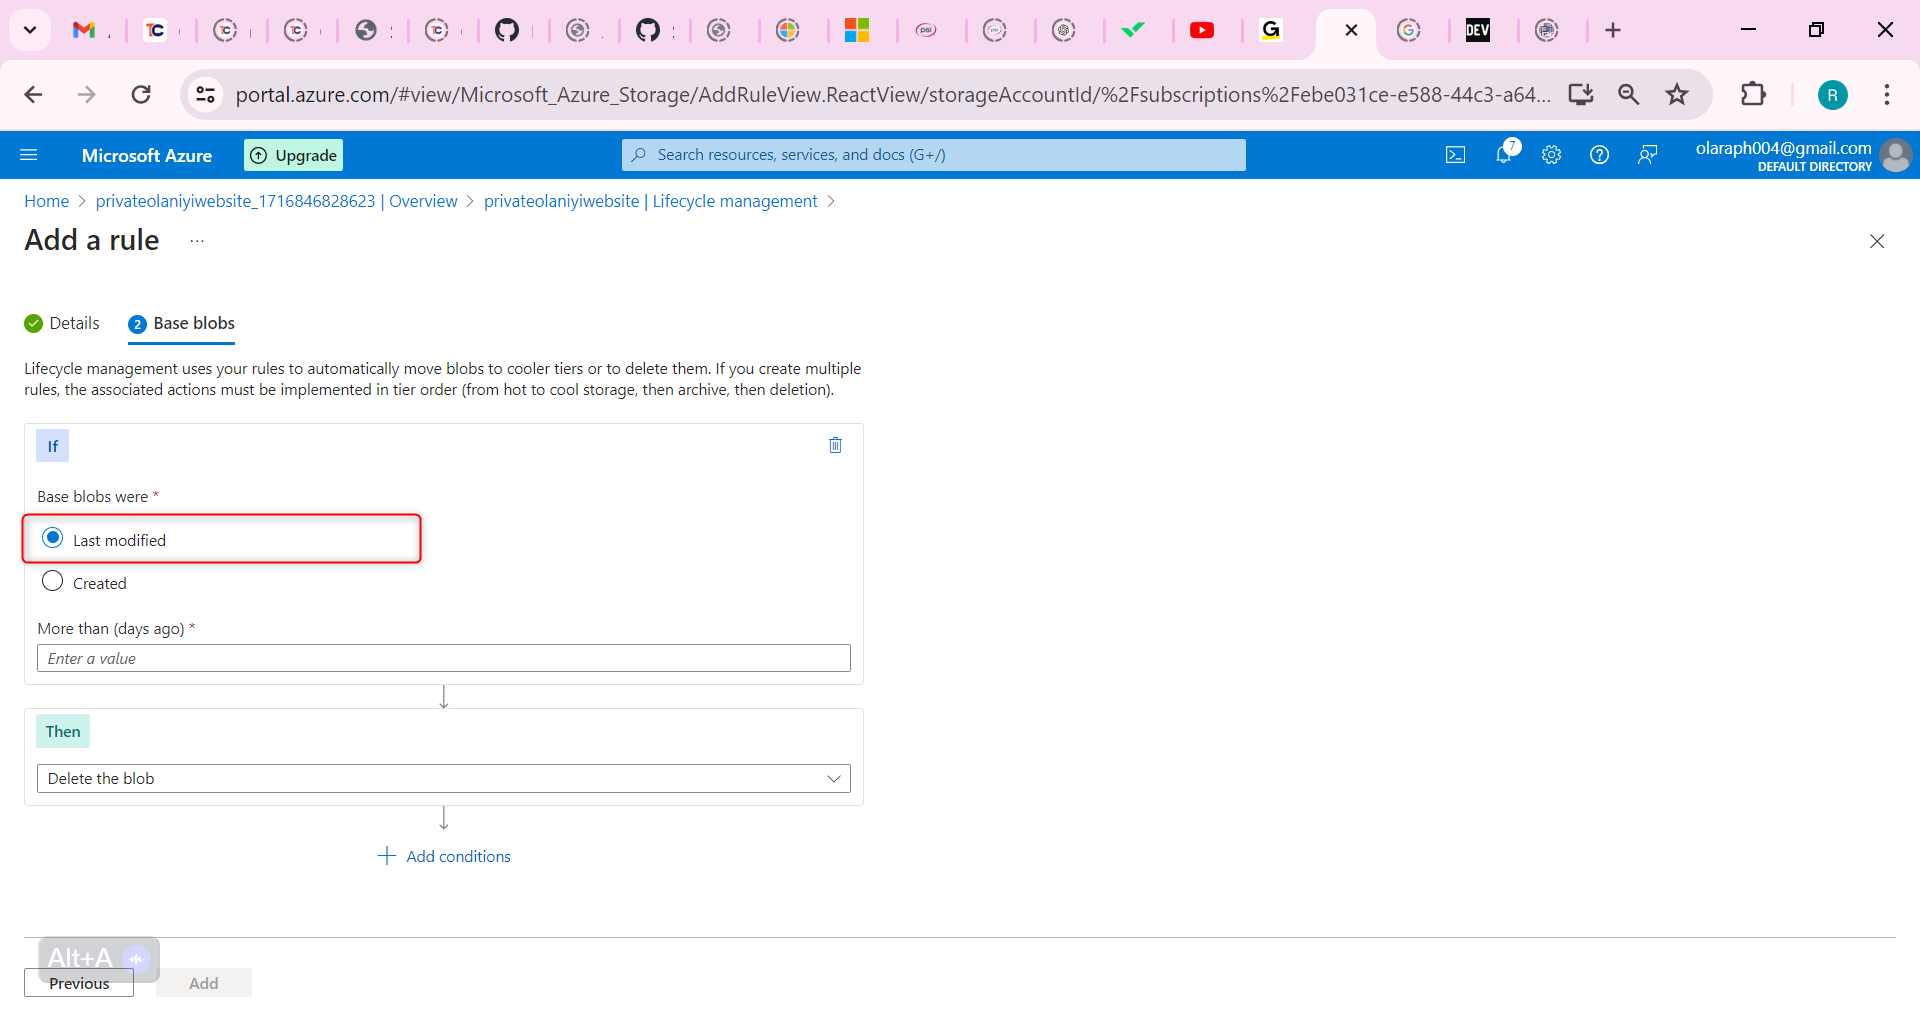Image resolution: width=1920 pixels, height=1020 pixels.
Task: Click the More than days ago input
Action: [x=444, y=658]
